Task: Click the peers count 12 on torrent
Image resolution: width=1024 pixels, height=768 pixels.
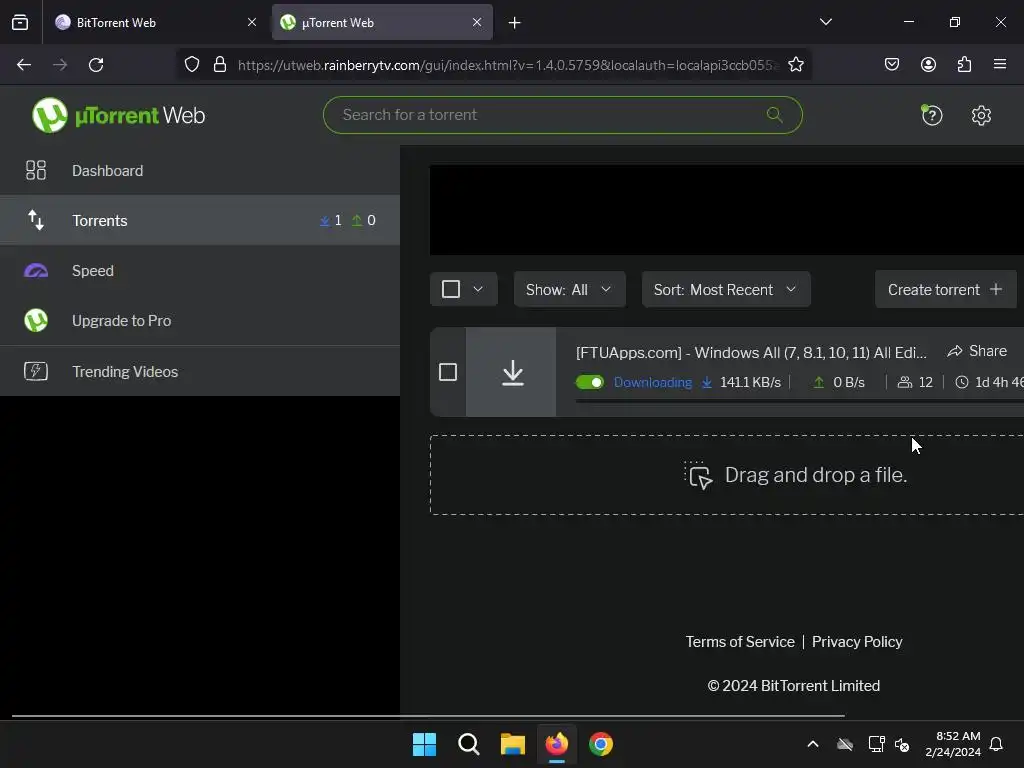Action: click(916, 382)
